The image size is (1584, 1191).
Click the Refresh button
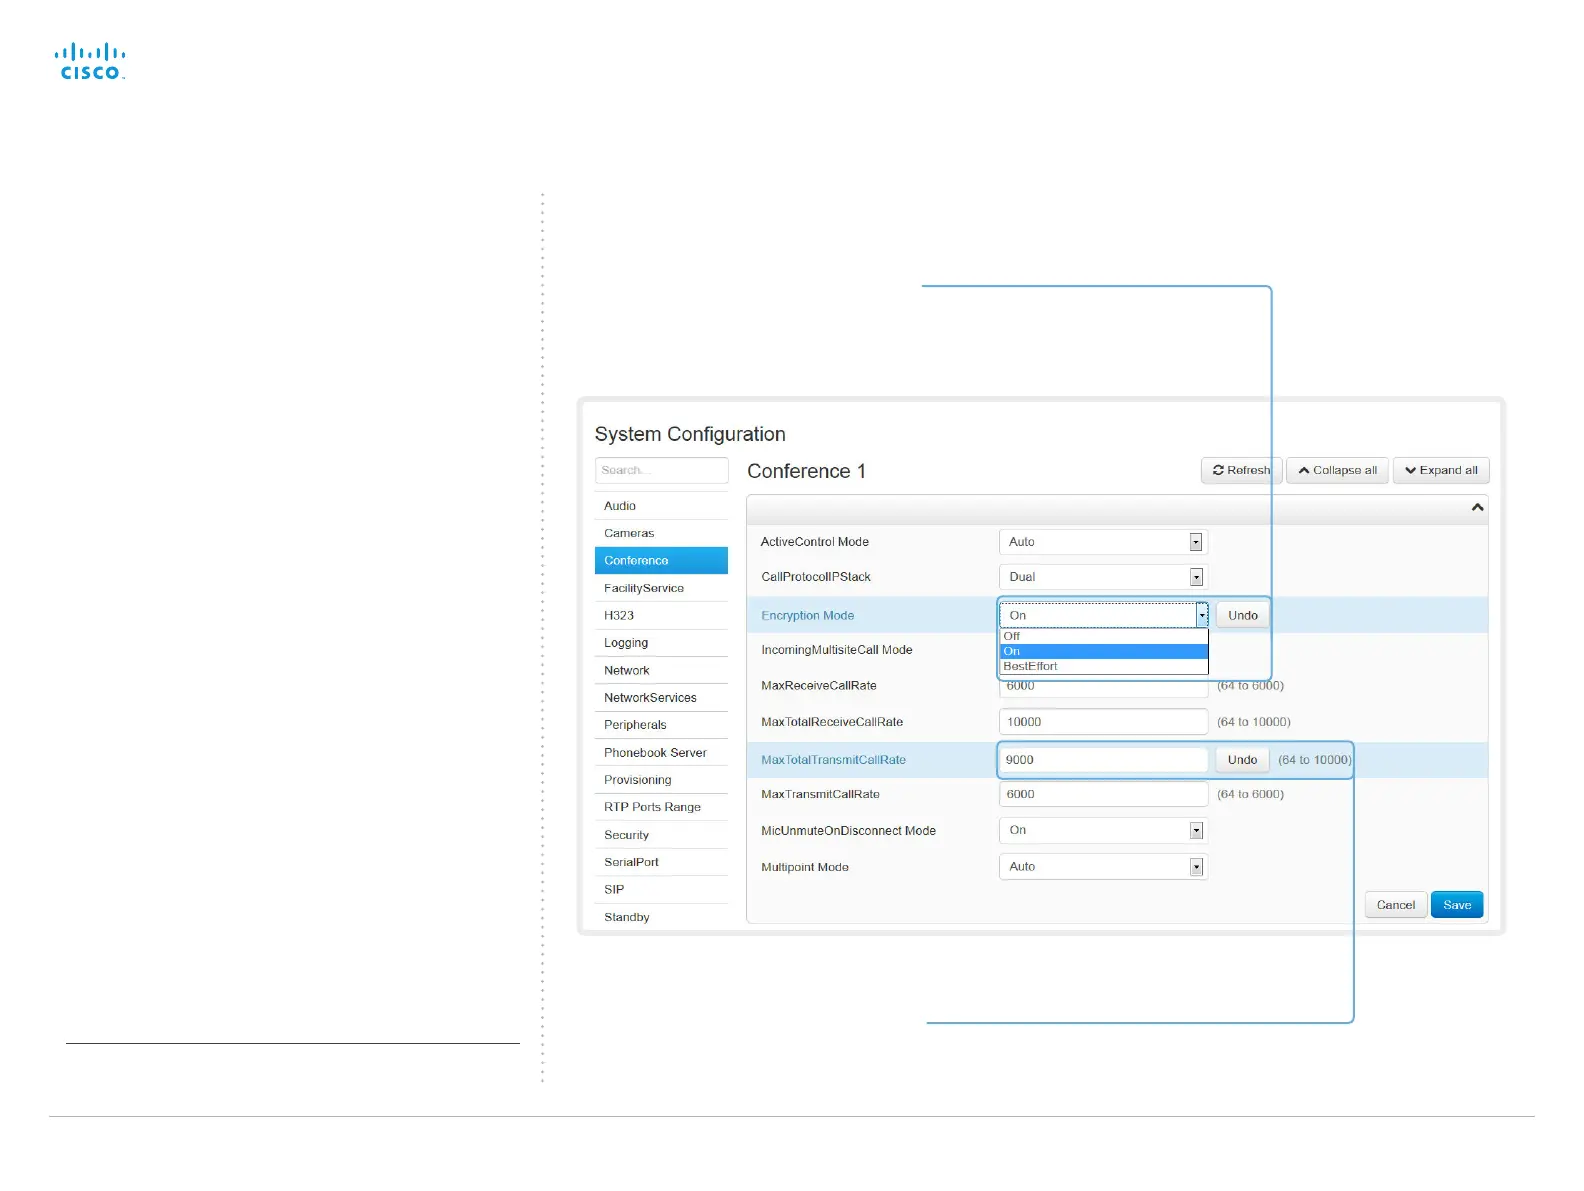1241,470
